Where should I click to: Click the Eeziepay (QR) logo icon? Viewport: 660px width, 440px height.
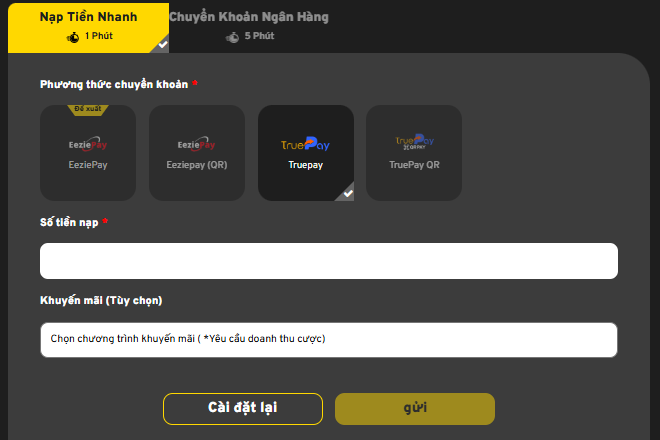197,144
